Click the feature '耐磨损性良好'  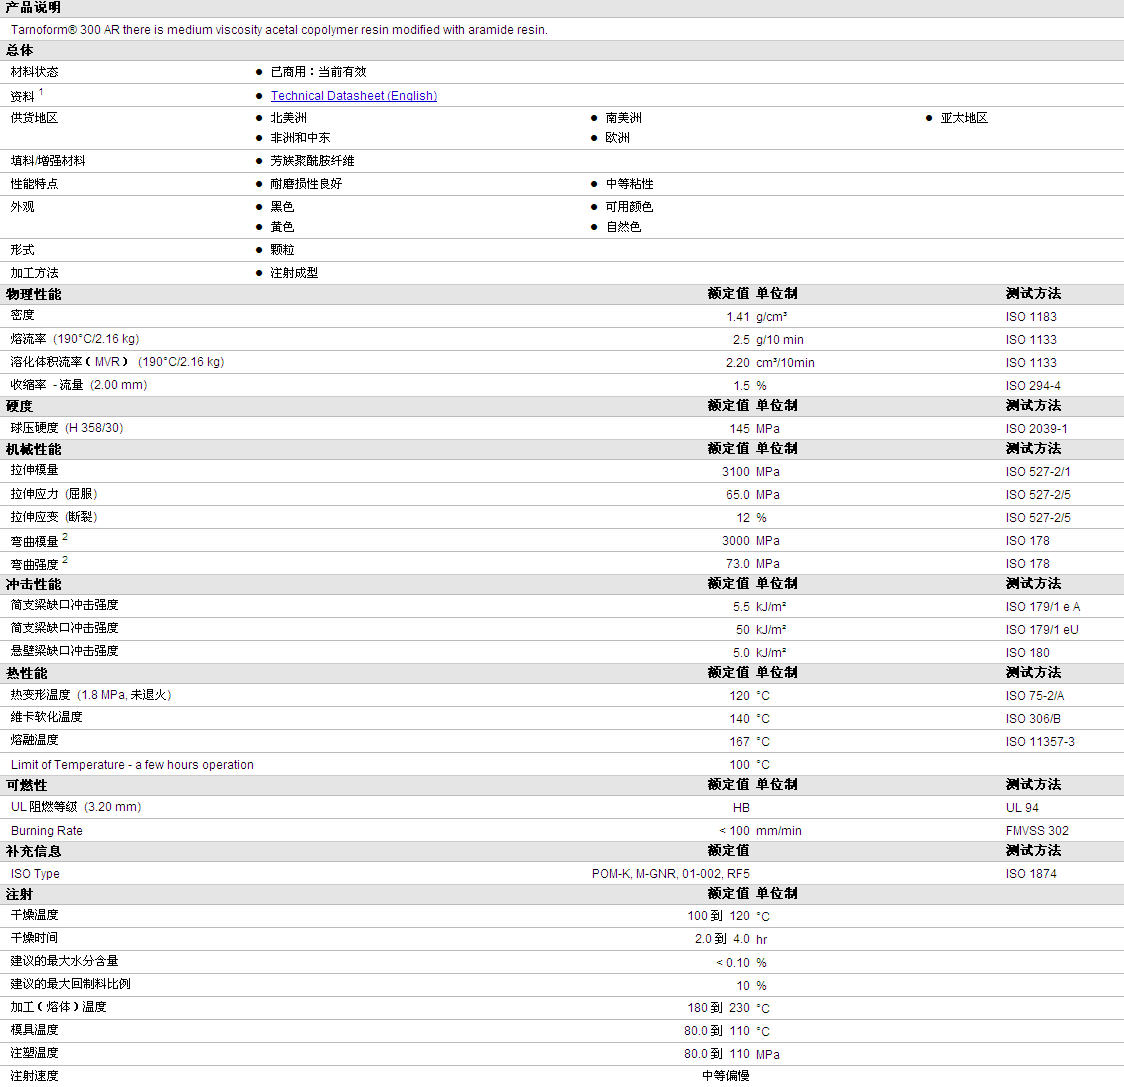pos(306,184)
